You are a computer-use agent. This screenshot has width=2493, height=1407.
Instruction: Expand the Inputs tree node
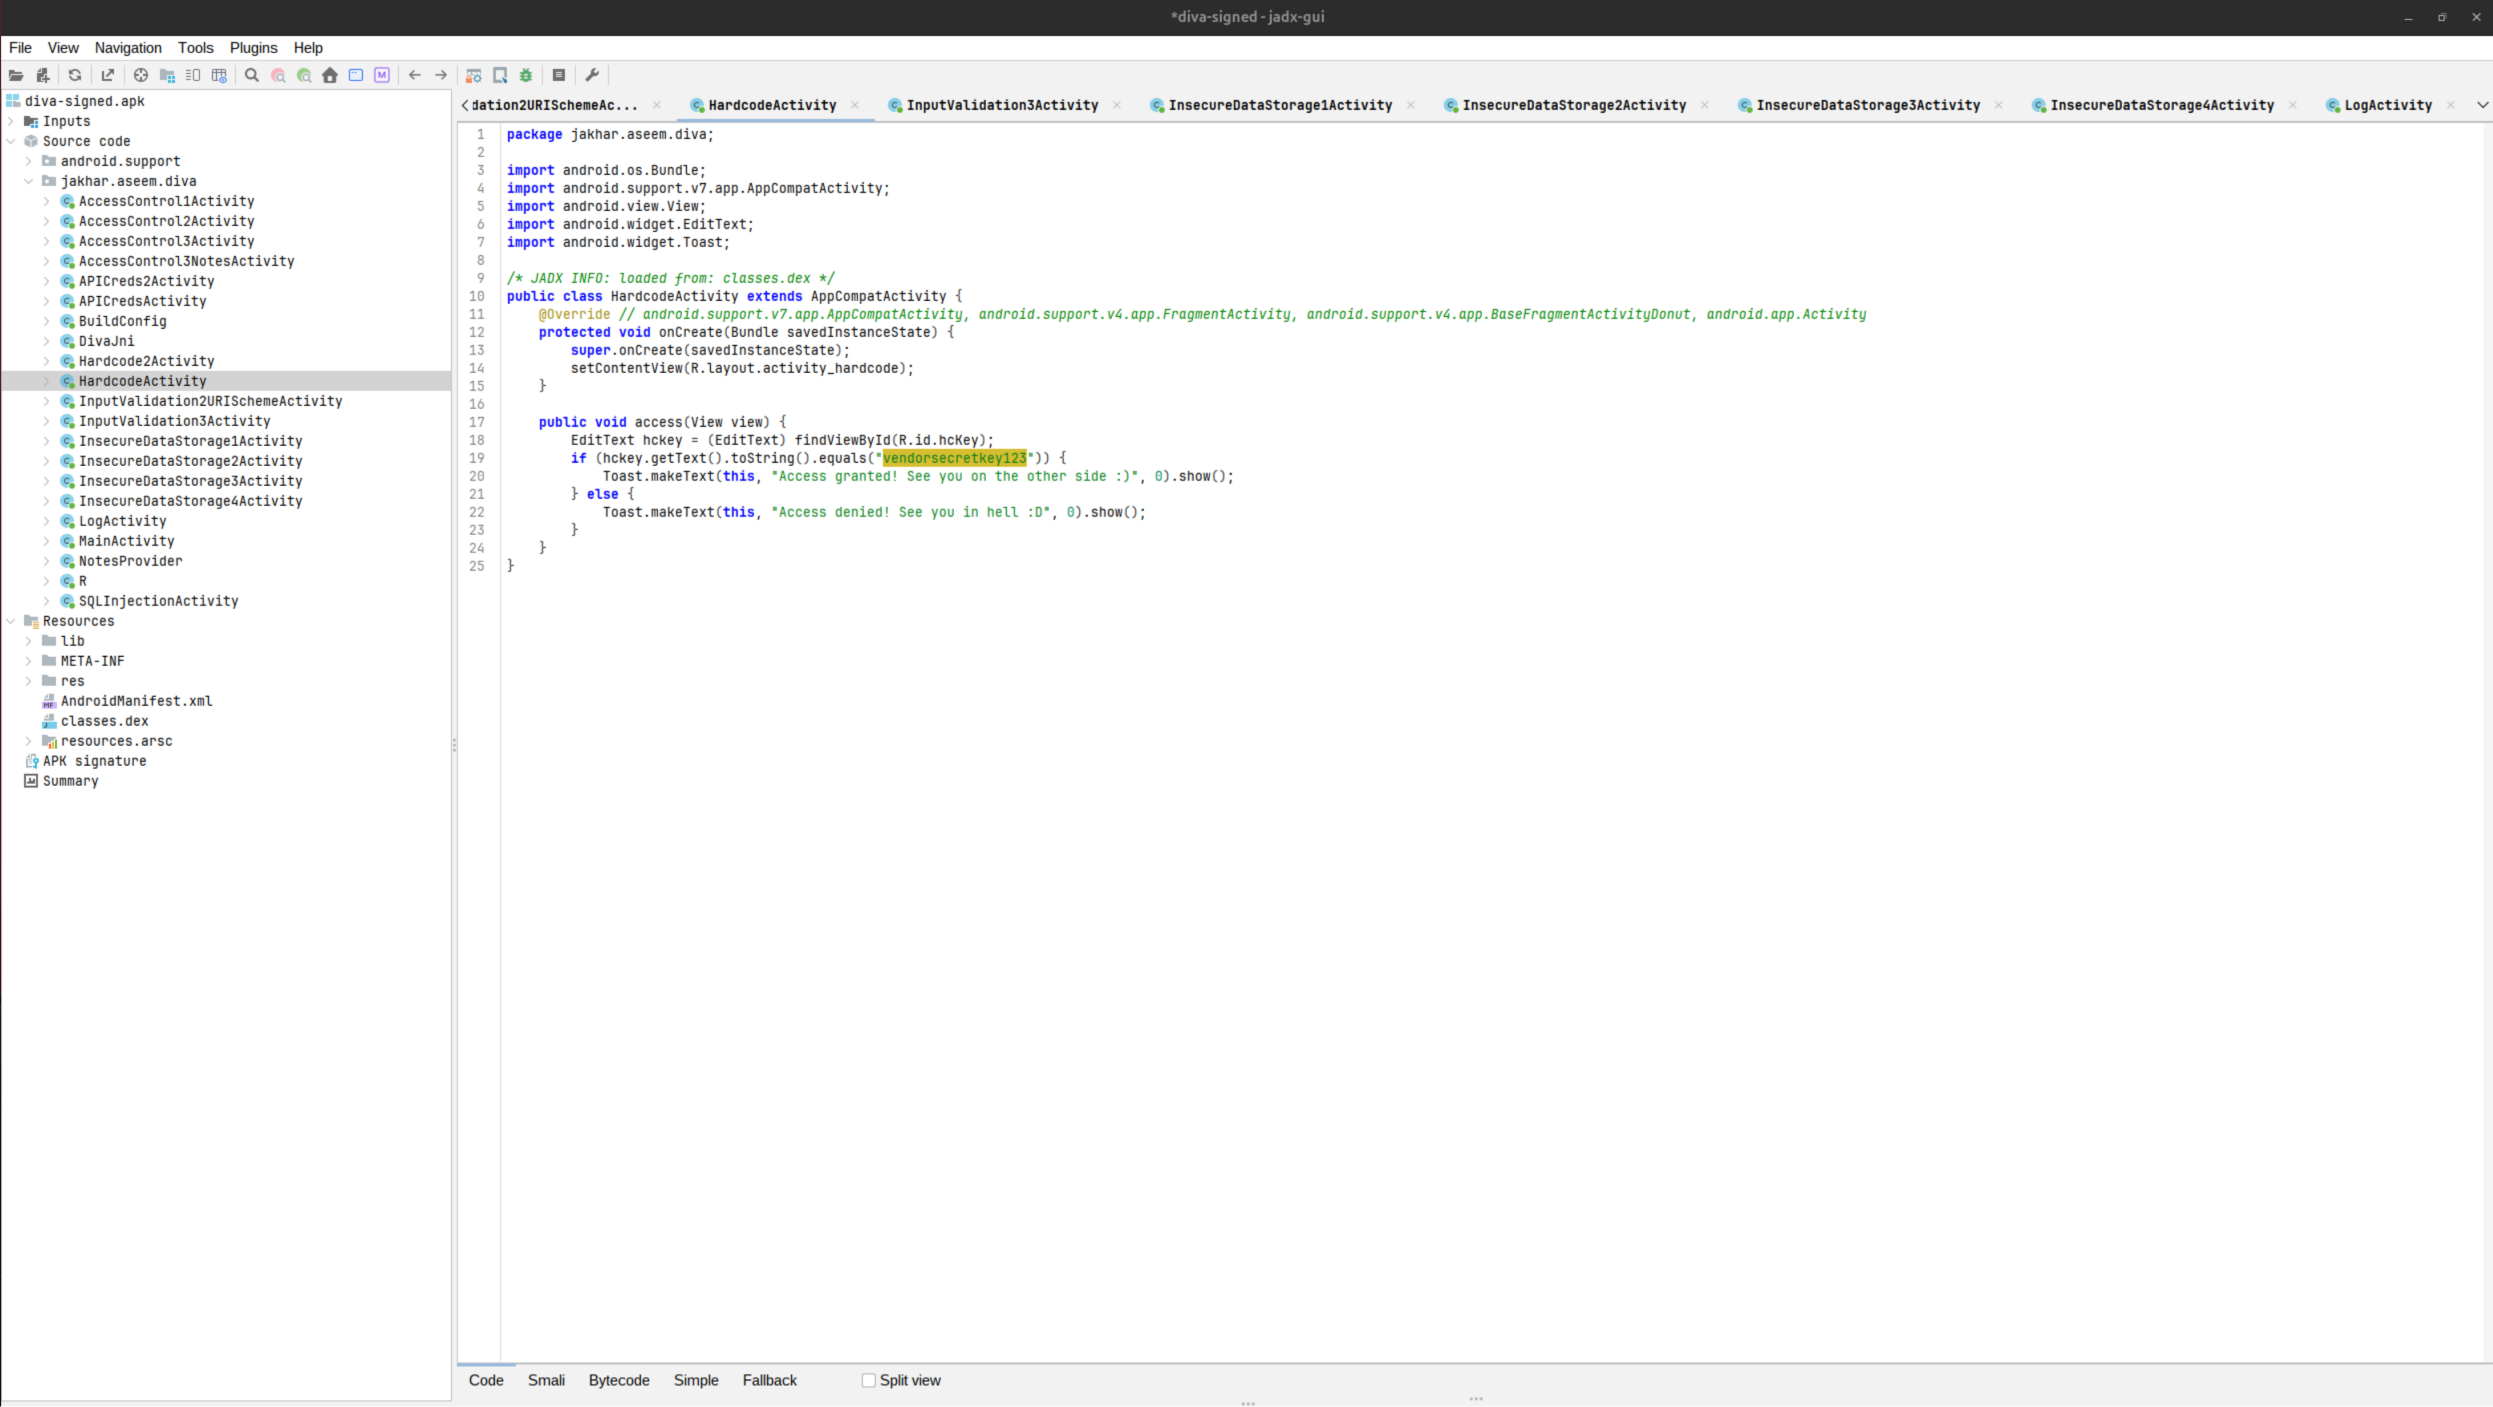[11, 121]
